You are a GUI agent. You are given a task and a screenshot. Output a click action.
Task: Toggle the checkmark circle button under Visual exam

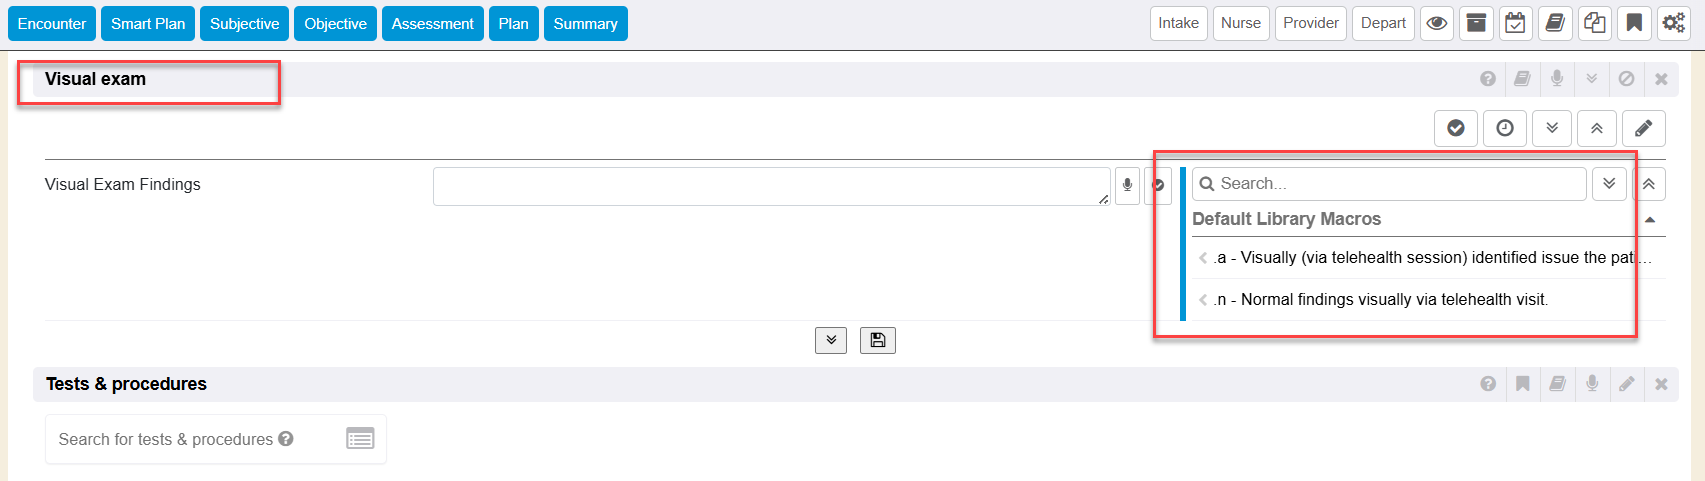click(x=1456, y=128)
